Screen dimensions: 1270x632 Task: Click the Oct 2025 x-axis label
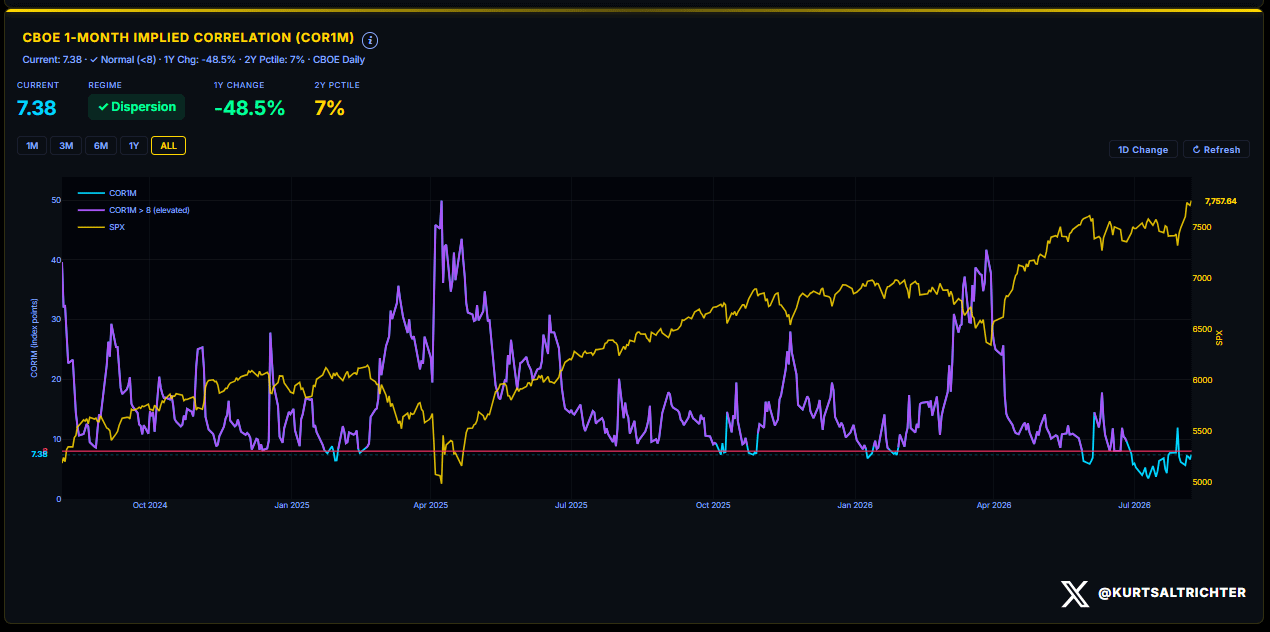[713, 505]
